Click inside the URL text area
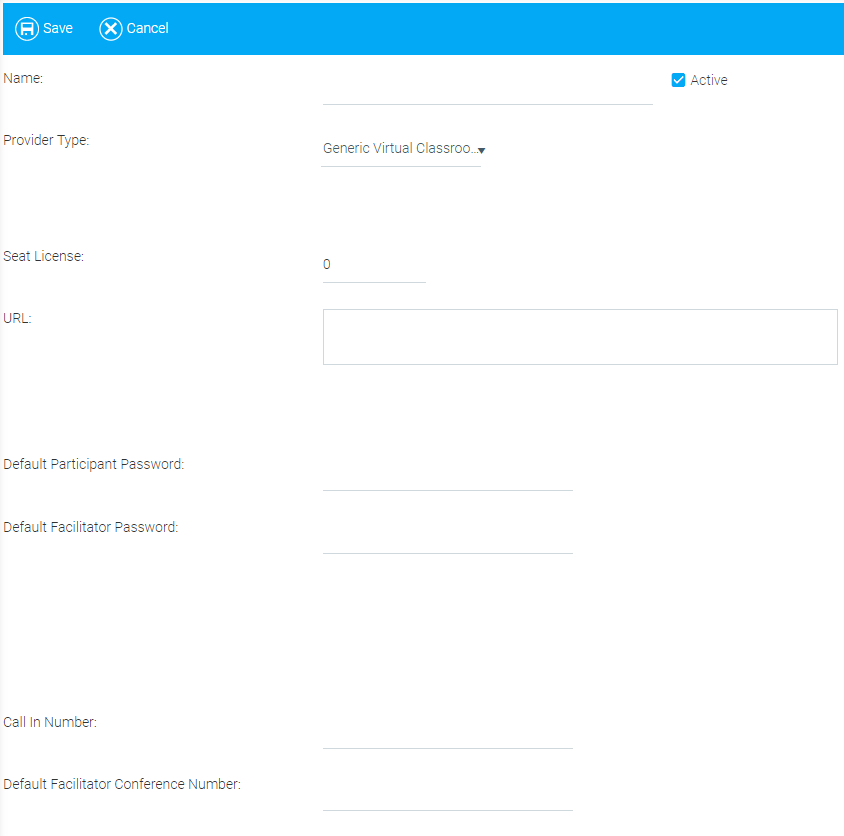Image resolution: width=844 pixels, height=836 pixels. click(x=579, y=336)
